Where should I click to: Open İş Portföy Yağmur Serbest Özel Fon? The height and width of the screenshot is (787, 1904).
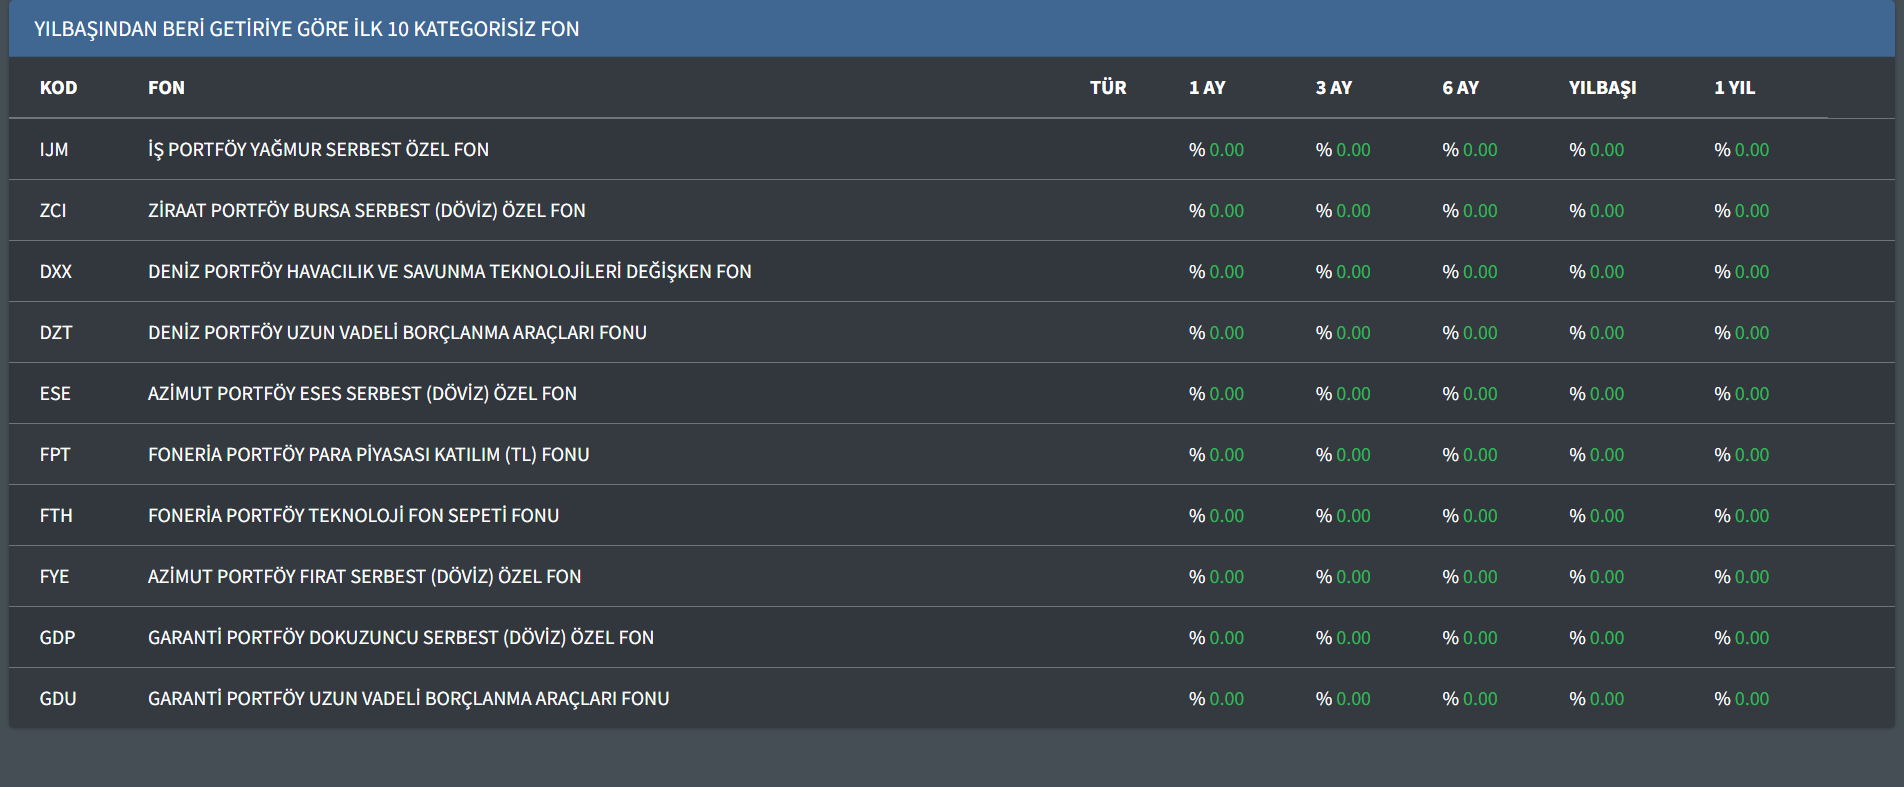click(x=318, y=150)
